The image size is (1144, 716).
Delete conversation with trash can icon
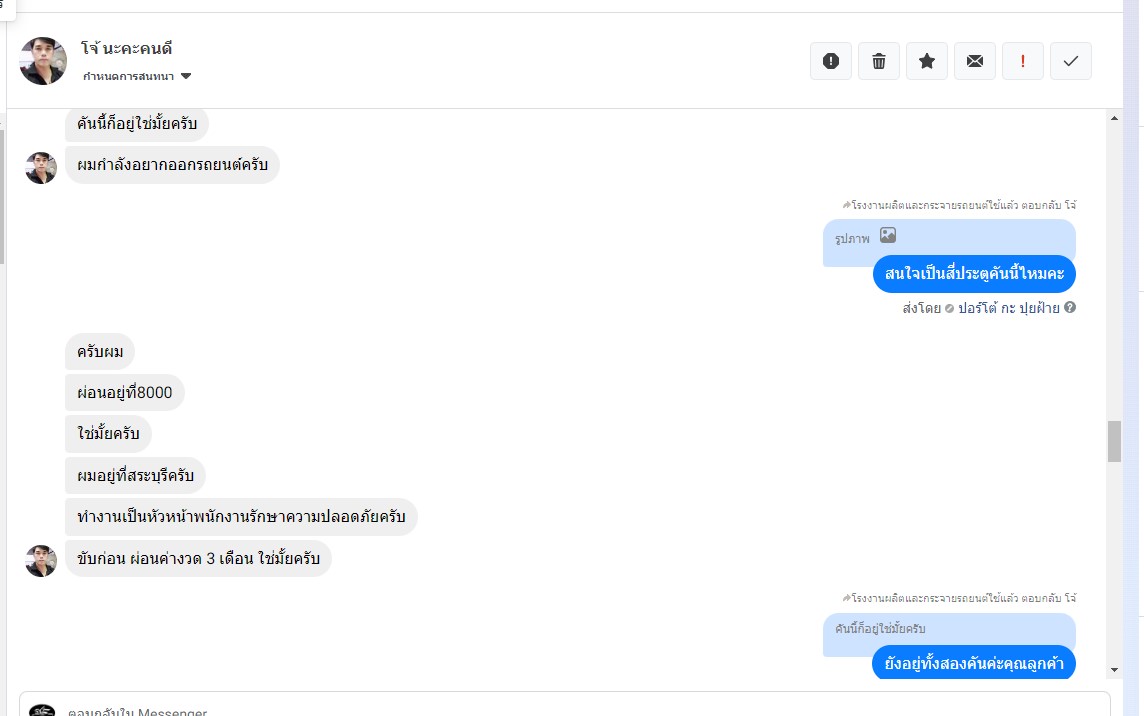879,61
